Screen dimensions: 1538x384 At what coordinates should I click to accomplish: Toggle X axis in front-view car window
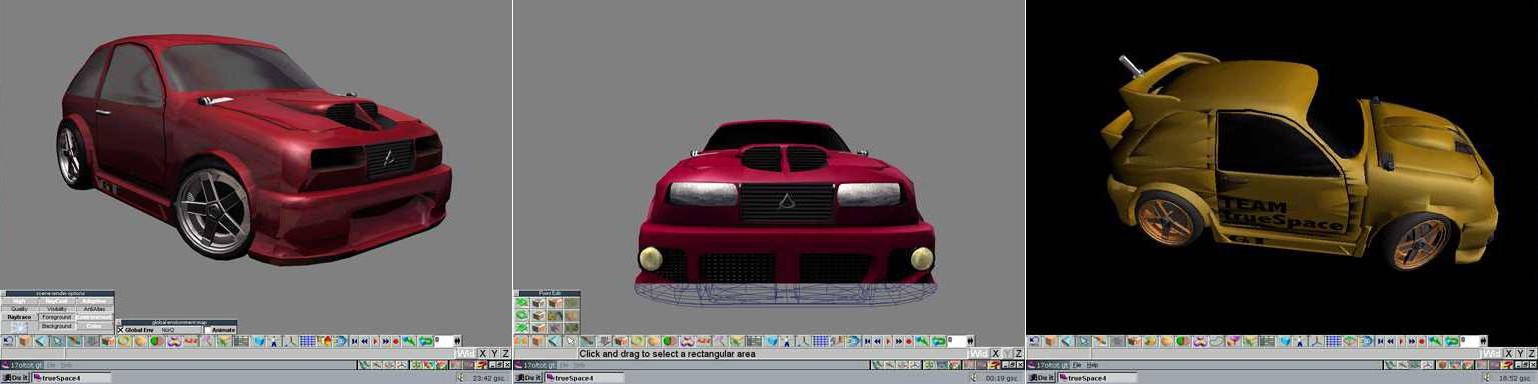pos(995,354)
